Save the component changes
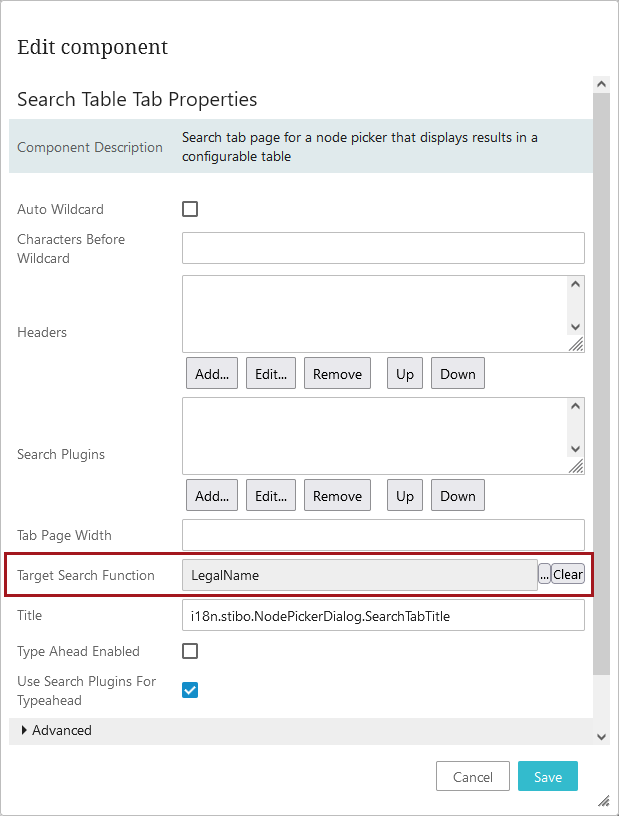Viewport: 619px width, 816px height. coord(547,777)
